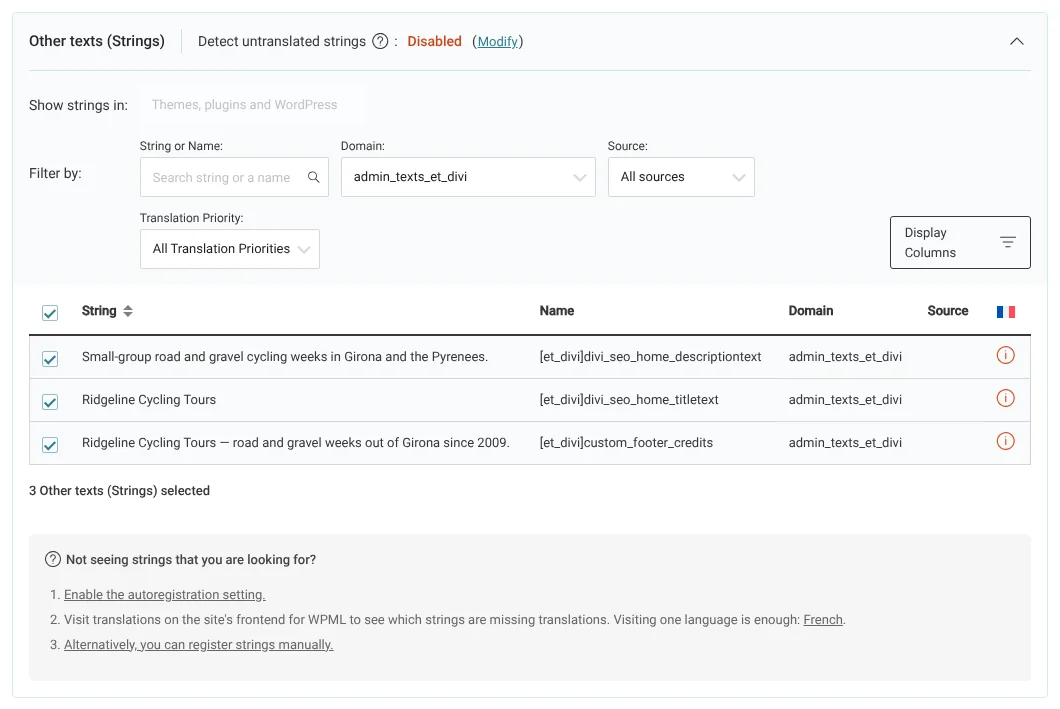Screen dimensions: 1060x709
Task: Click the French flag column header
Action: 1005,312
